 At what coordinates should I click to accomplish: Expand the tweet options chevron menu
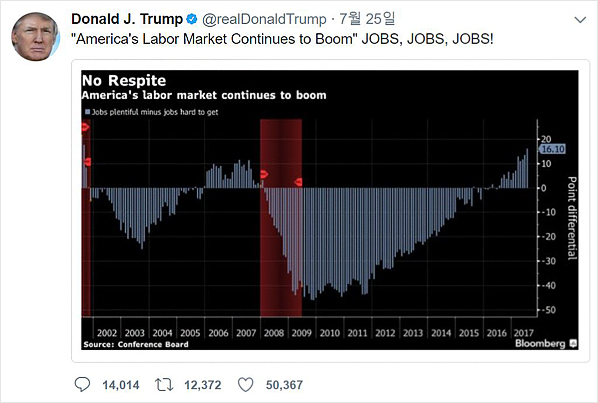[580, 20]
